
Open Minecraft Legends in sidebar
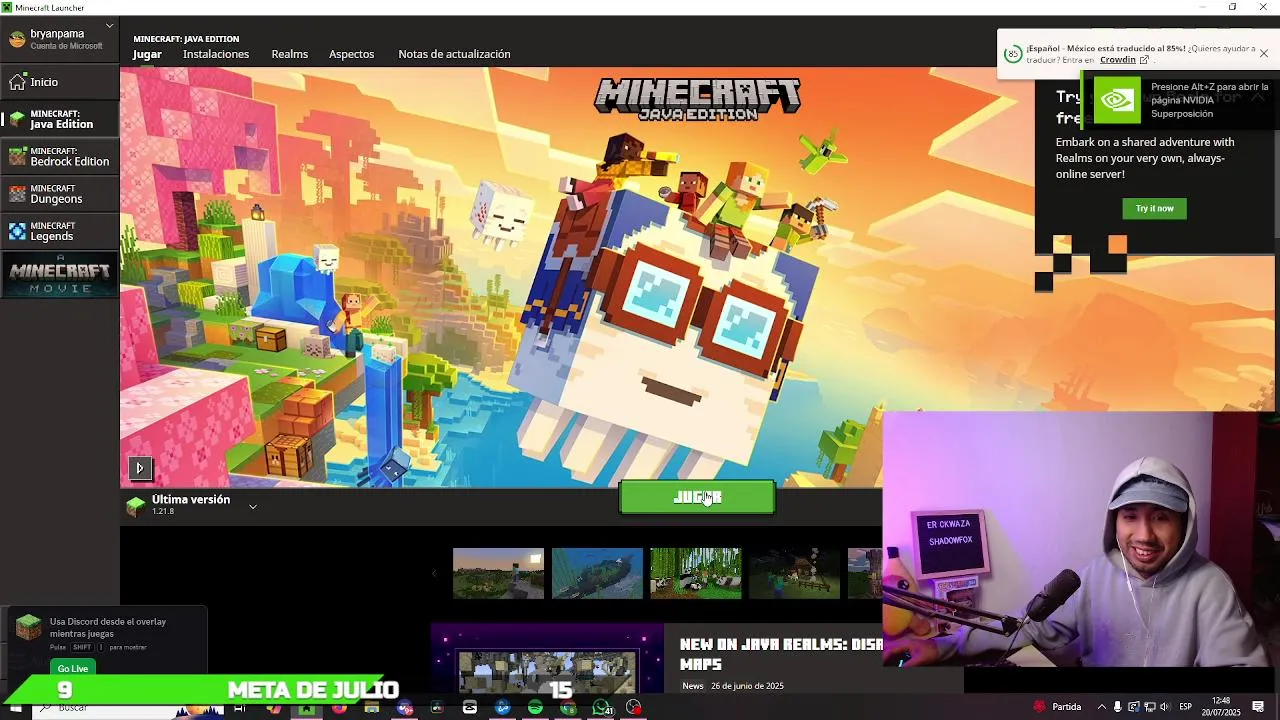(x=61, y=231)
